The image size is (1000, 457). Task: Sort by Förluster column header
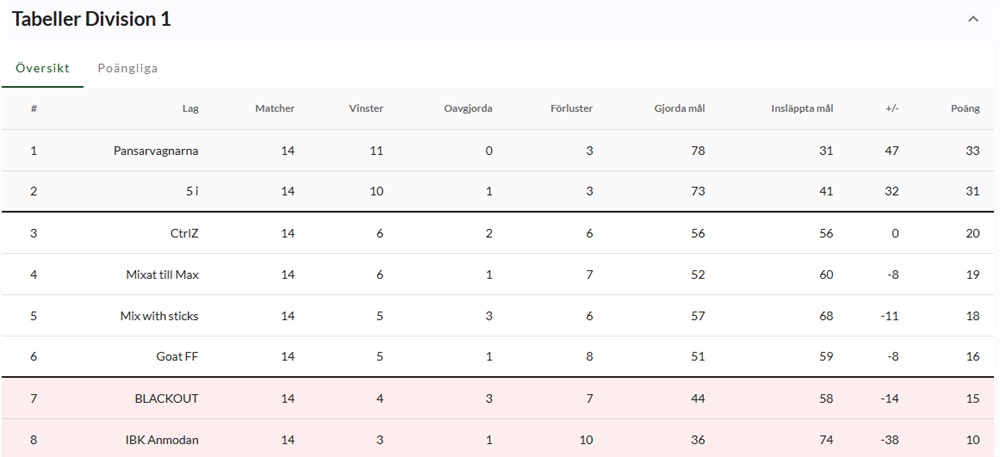click(x=571, y=109)
